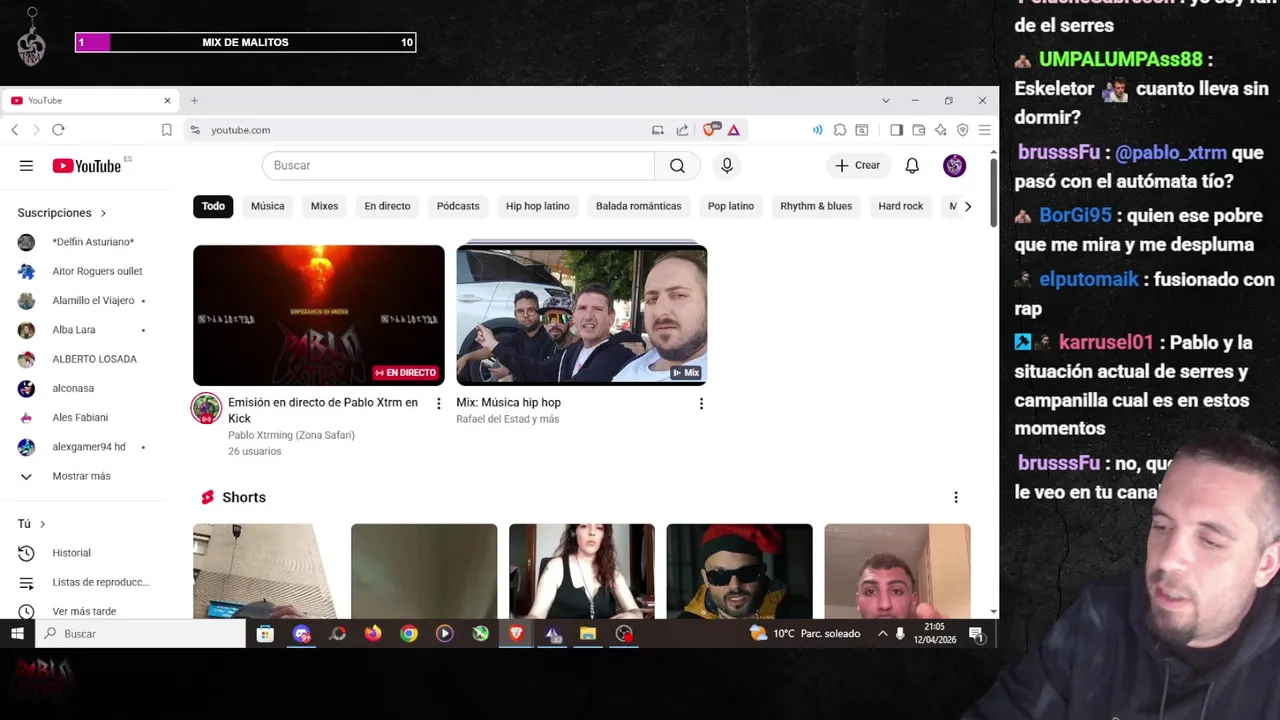This screenshot has height=720, width=1280.
Task: Open browser extensions puzzle icon
Action: [x=840, y=130]
